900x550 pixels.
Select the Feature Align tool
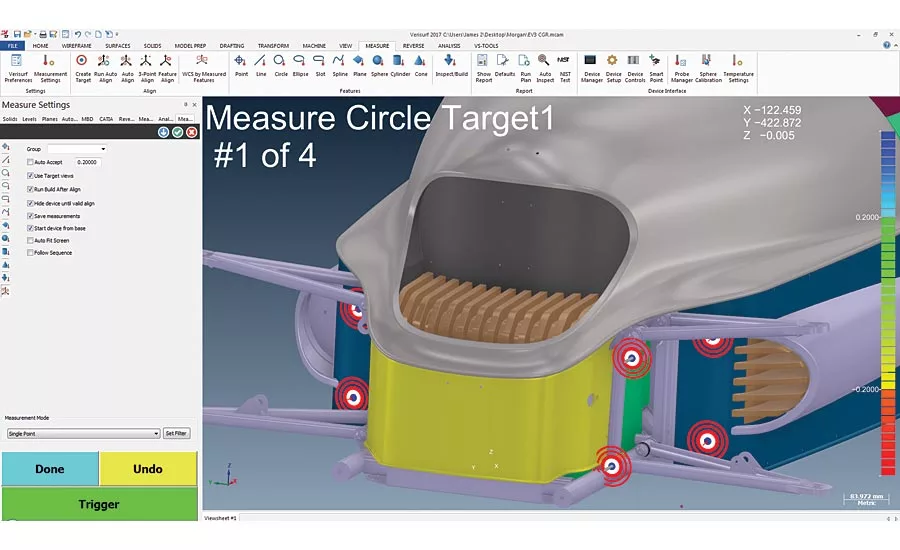[x=167, y=69]
